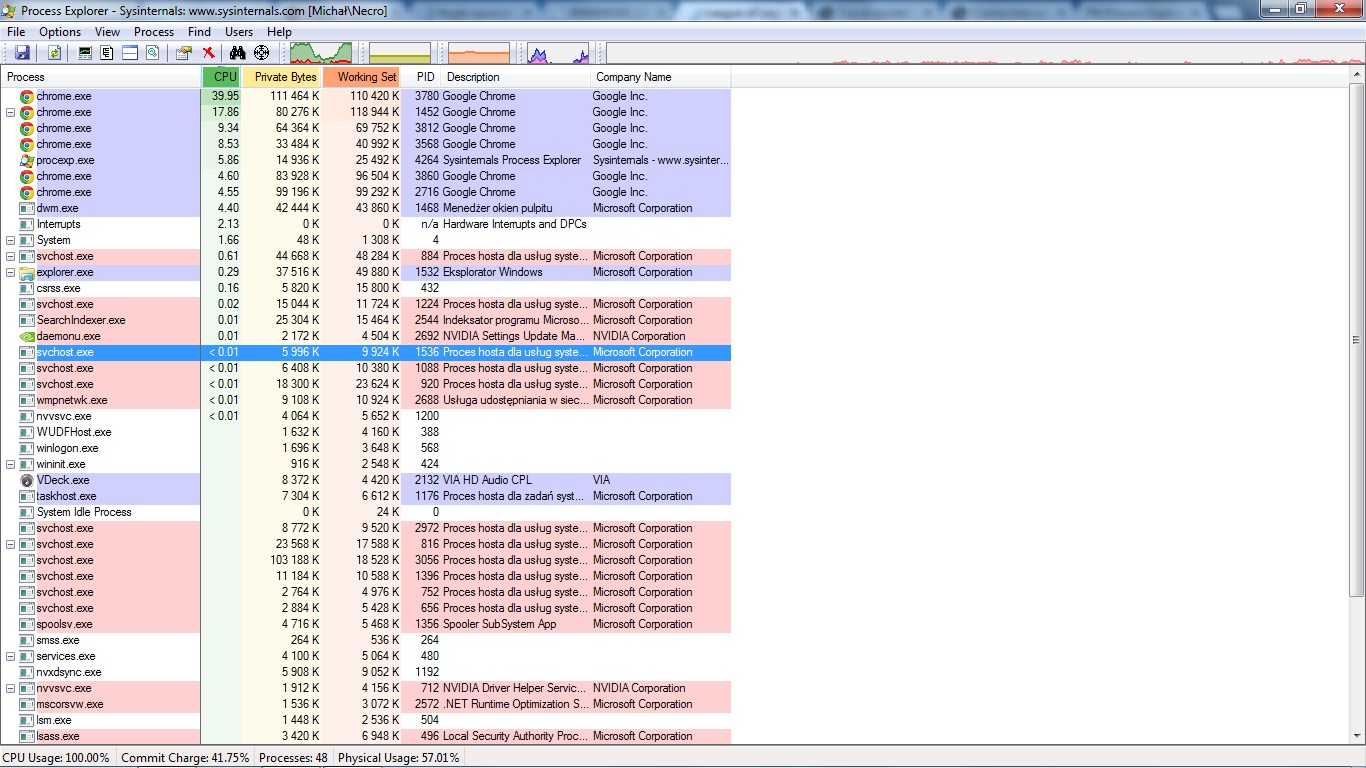Viewport: 1366px width, 768px height.
Task: Click the scrollbar up arrow
Action: coord(1357,76)
